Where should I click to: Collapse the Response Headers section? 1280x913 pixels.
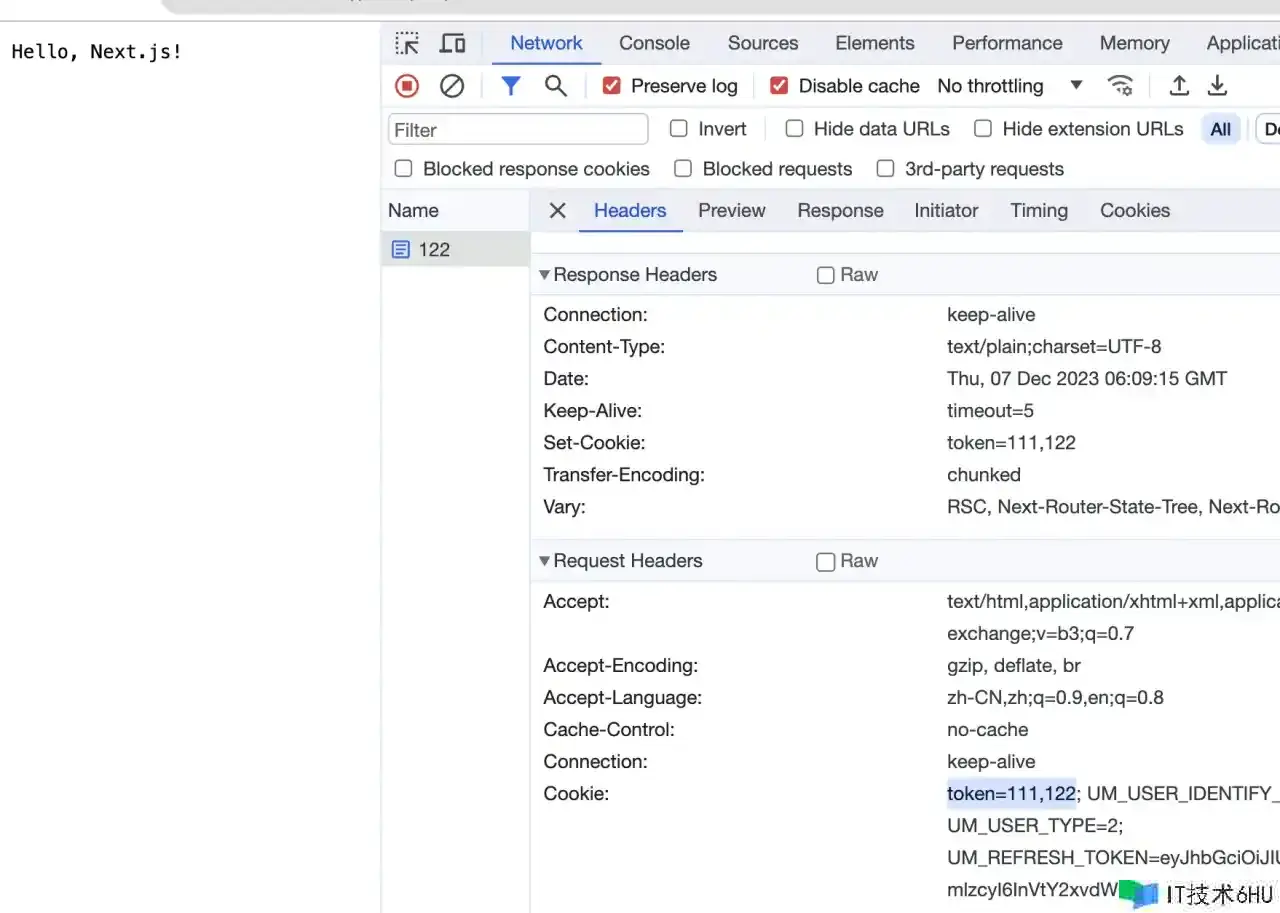545,275
